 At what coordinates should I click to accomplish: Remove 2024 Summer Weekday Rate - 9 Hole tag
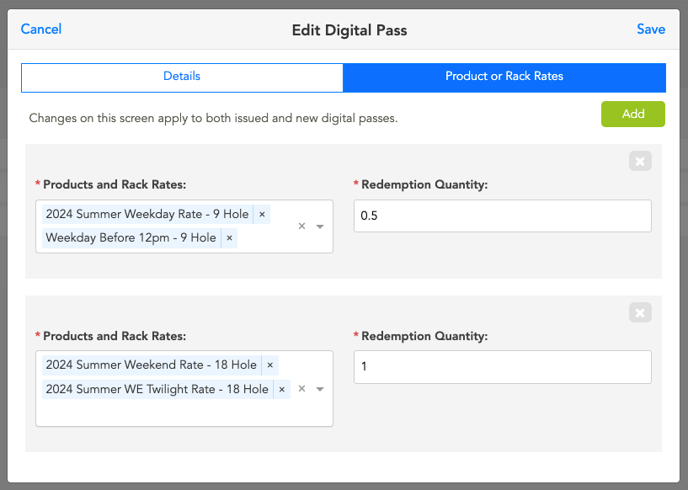point(262,214)
